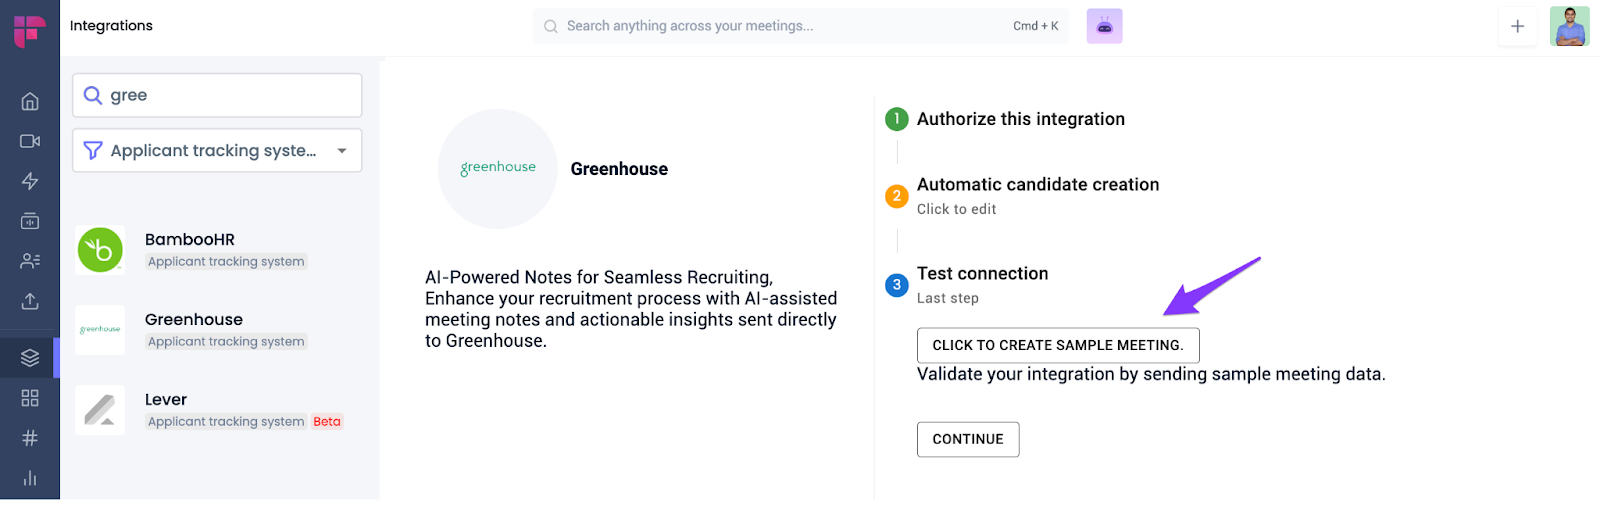Click to create sample meeting button

point(1057,345)
